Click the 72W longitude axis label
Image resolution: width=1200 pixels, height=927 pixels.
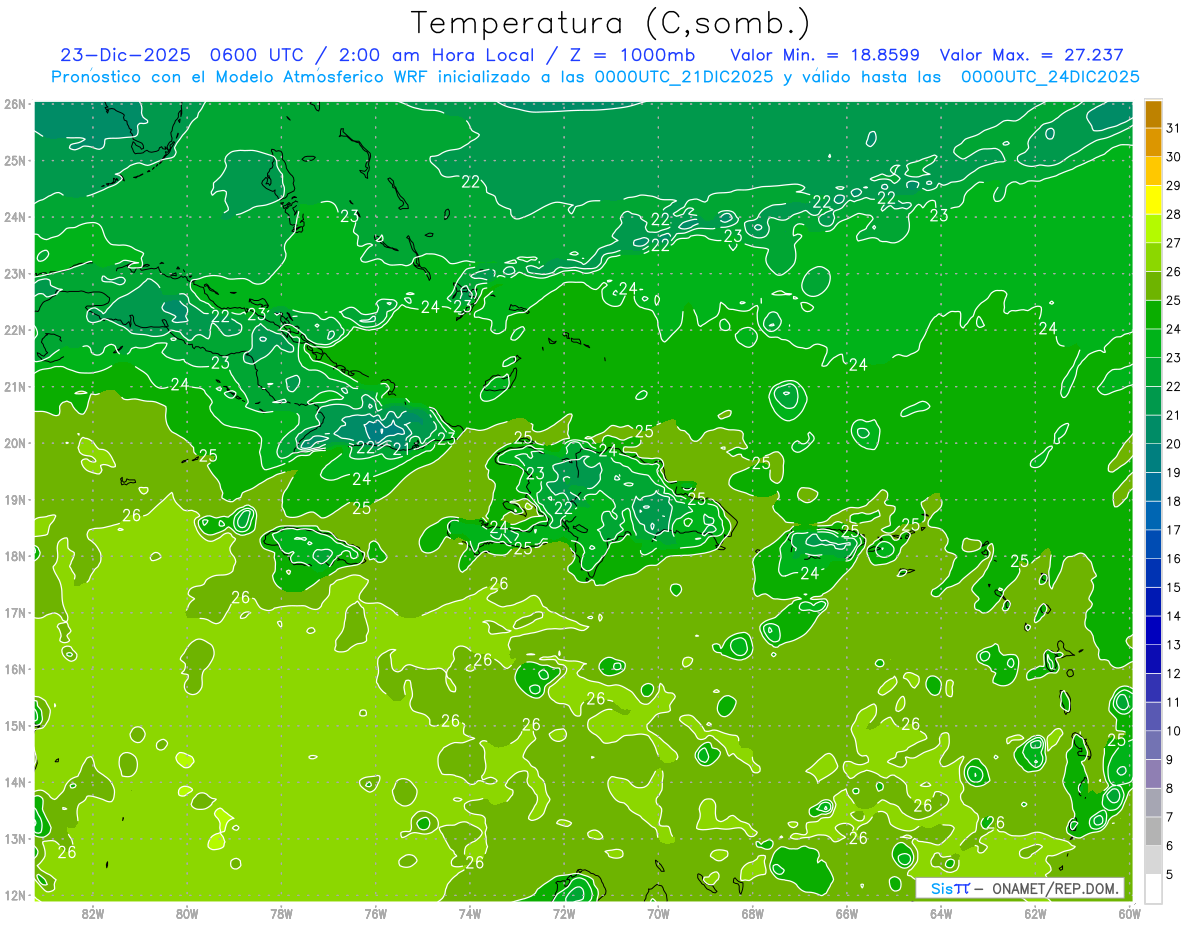(x=564, y=913)
